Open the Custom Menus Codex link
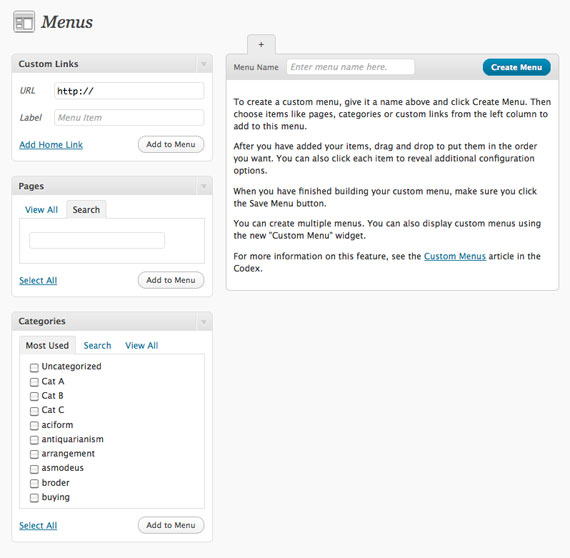The height and width of the screenshot is (558, 570). (455, 256)
